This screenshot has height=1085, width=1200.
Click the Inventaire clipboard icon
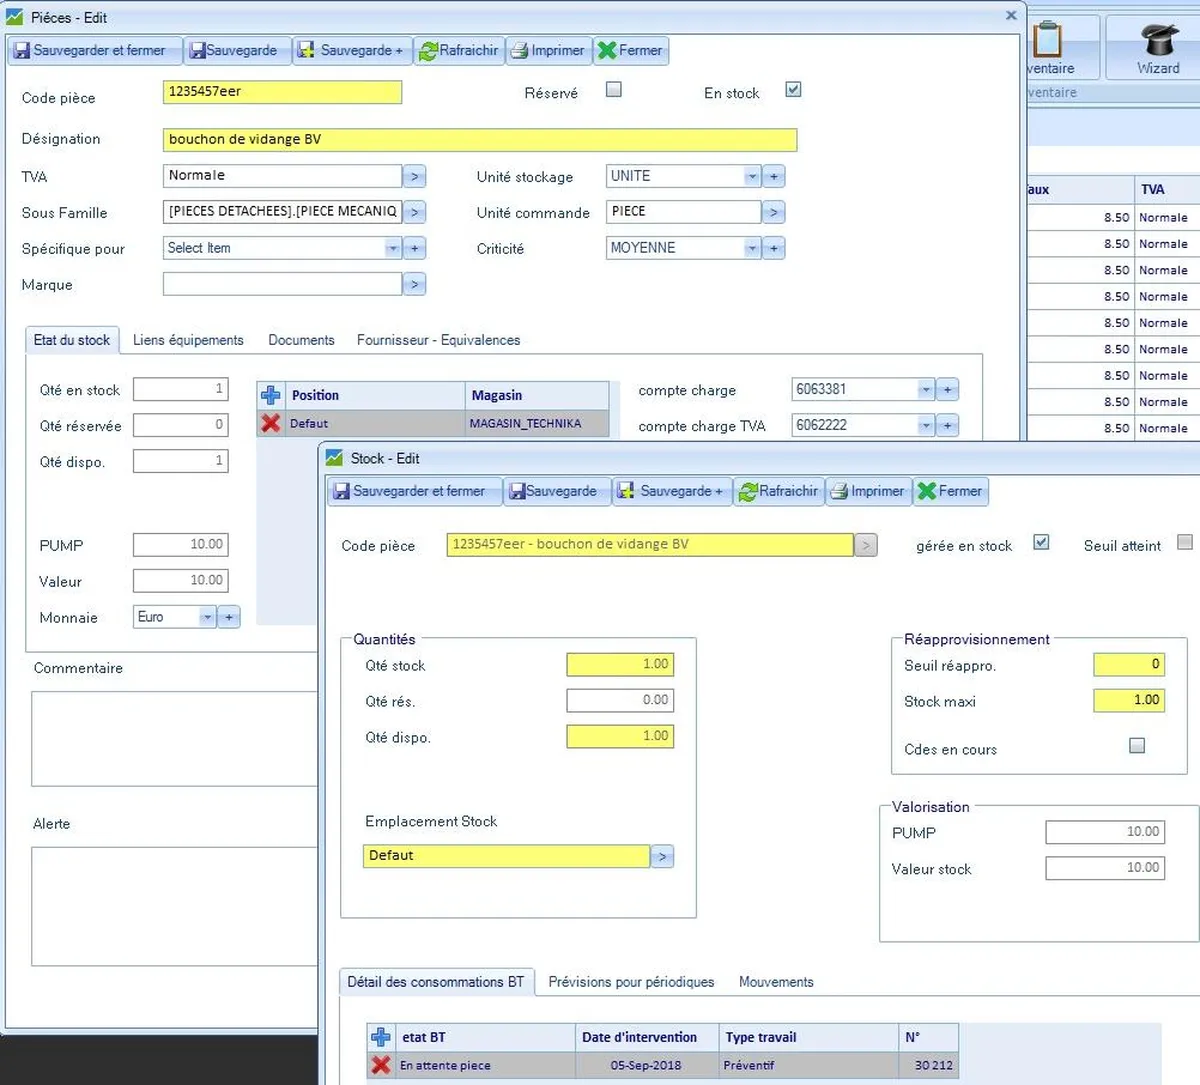click(x=1048, y=46)
